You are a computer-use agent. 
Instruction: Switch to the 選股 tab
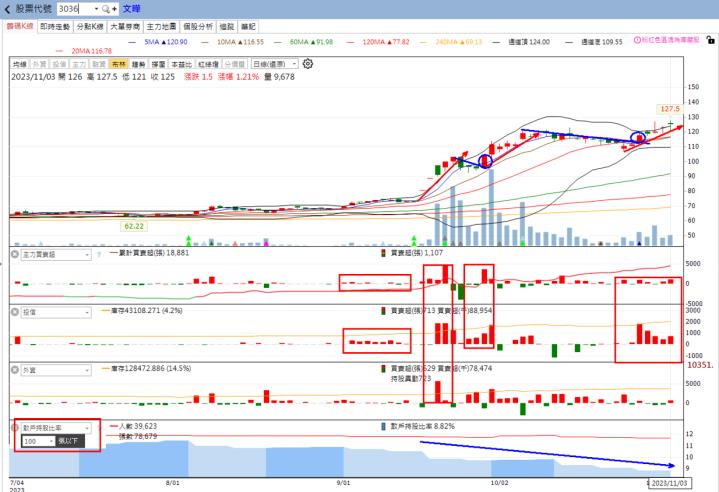point(227,26)
